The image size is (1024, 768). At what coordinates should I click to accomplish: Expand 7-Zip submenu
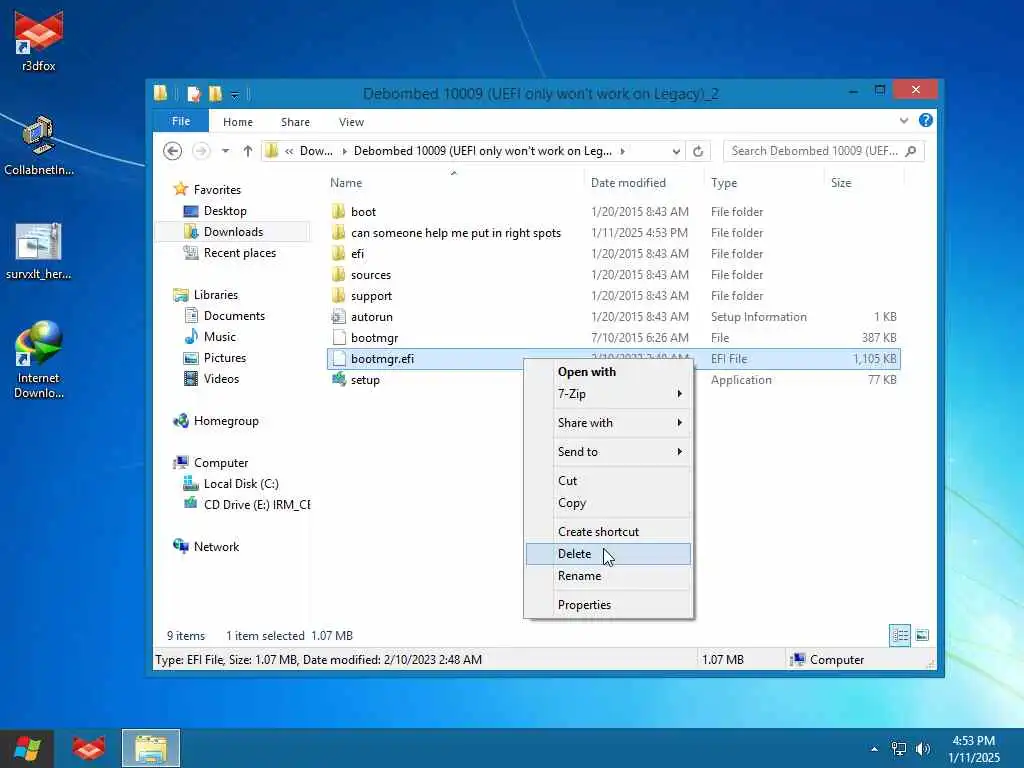point(608,394)
